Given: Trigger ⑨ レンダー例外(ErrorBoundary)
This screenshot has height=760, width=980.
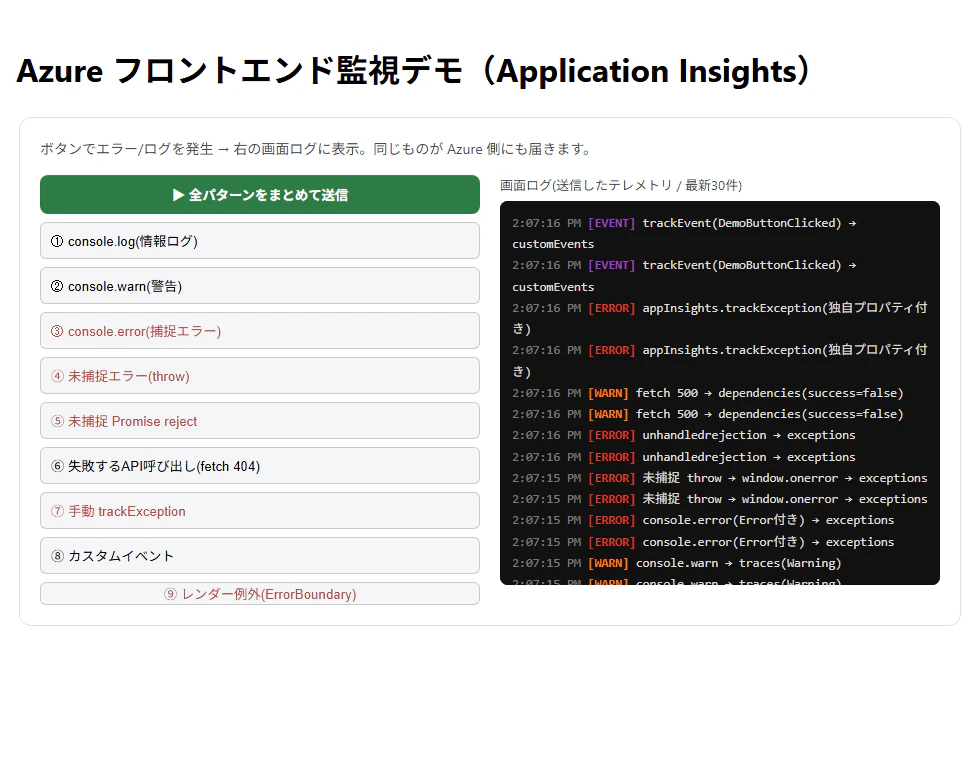Looking at the screenshot, I should click(259, 594).
